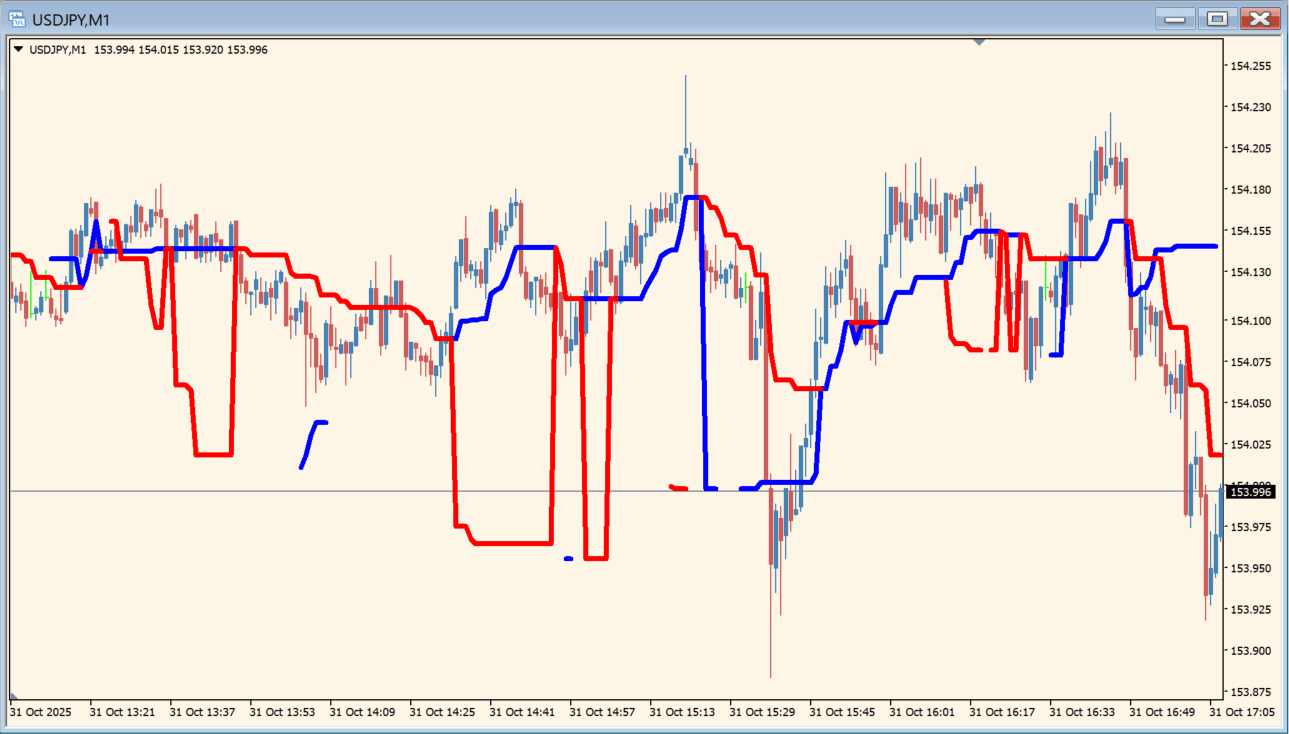The height and width of the screenshot is (734, 1289).
Task: Click the small triangle in bottom-left chart corner
Action: [14, 695]
